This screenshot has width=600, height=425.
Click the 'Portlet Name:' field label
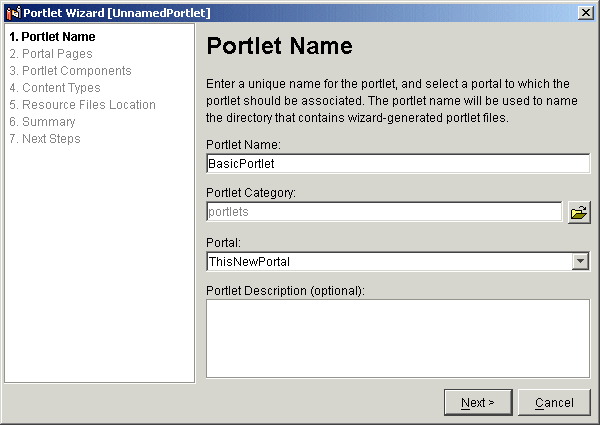pos(243,145)
